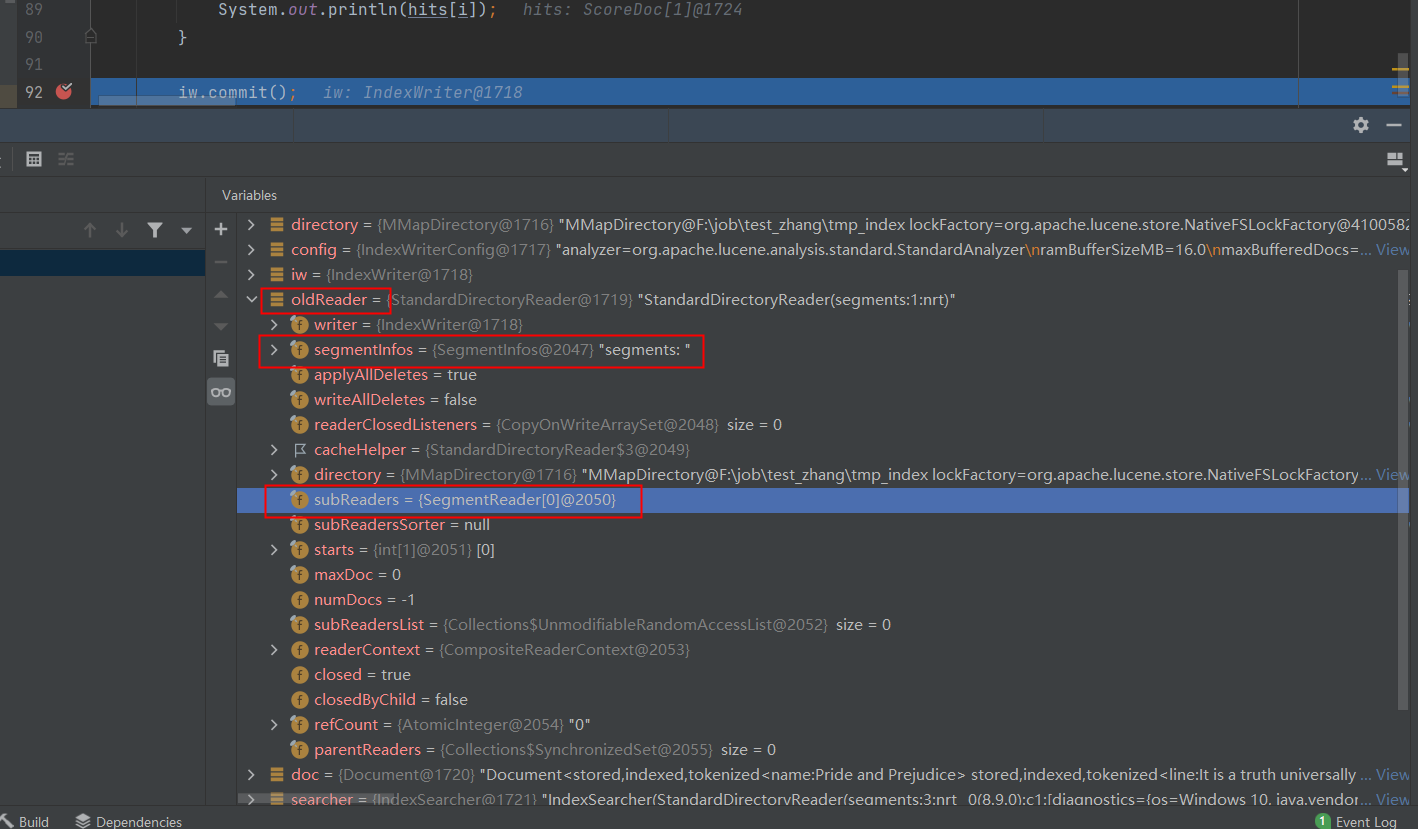Select next frame down arrow
The height and width of the screenshot is (829, 1418).
coord(122,230)
